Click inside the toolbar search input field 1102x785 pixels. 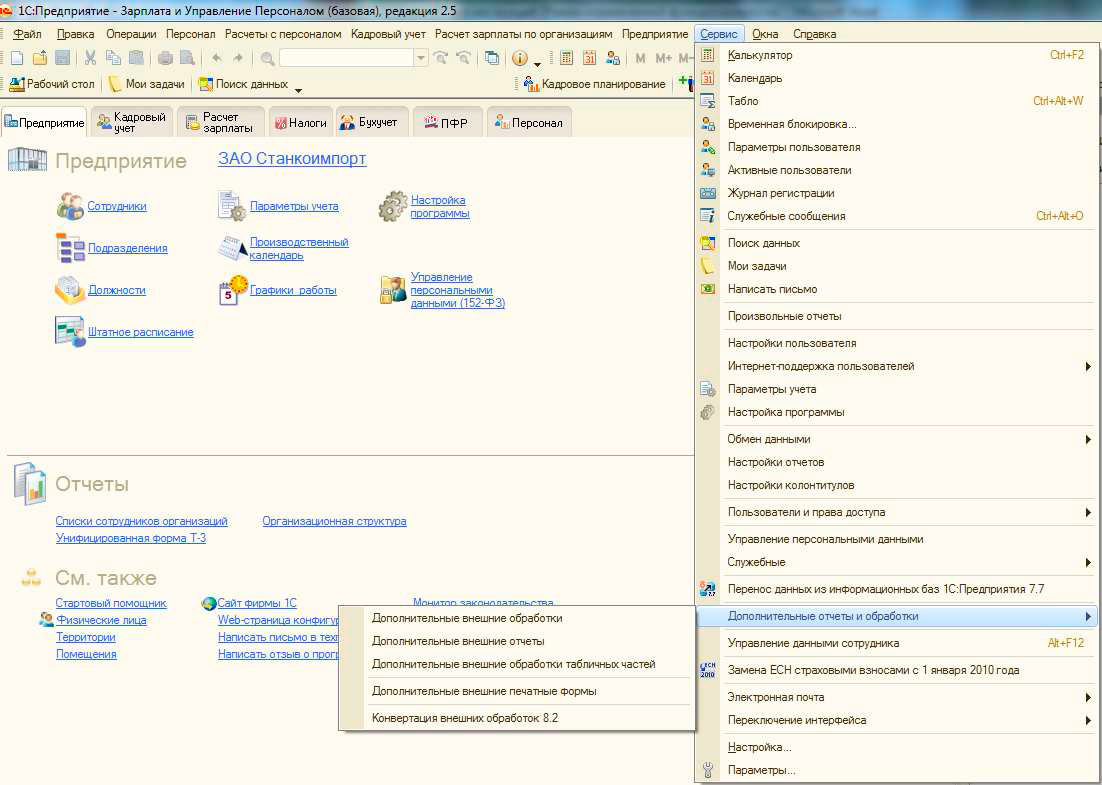click(x=346, y=58)
